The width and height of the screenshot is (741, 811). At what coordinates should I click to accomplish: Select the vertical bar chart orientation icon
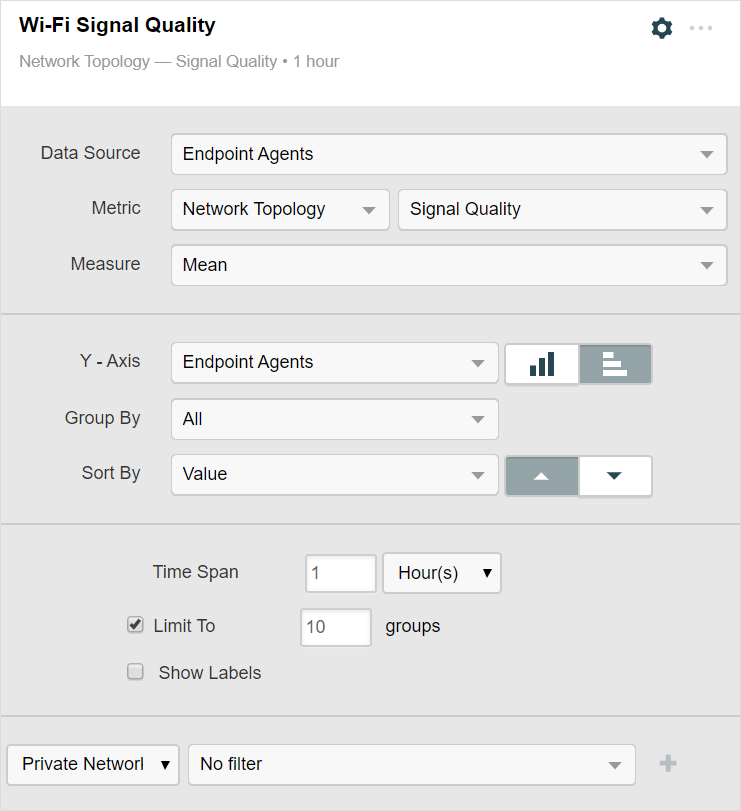542,364
